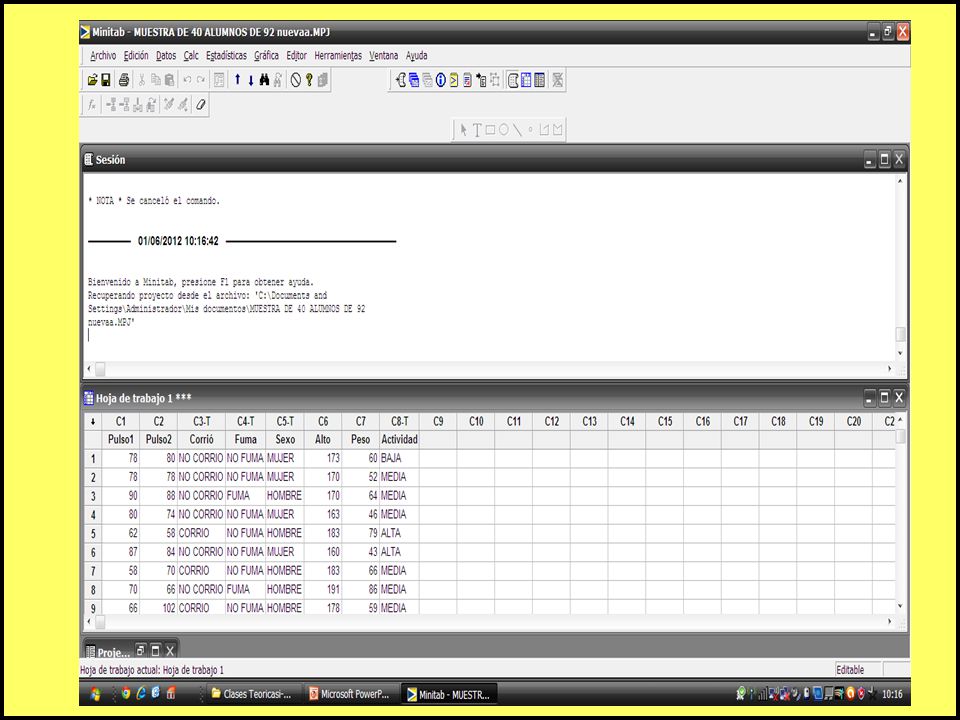960x720 pixels.
Task: Save the project with floppy disk icon
Action: click(x=106, y=80)
